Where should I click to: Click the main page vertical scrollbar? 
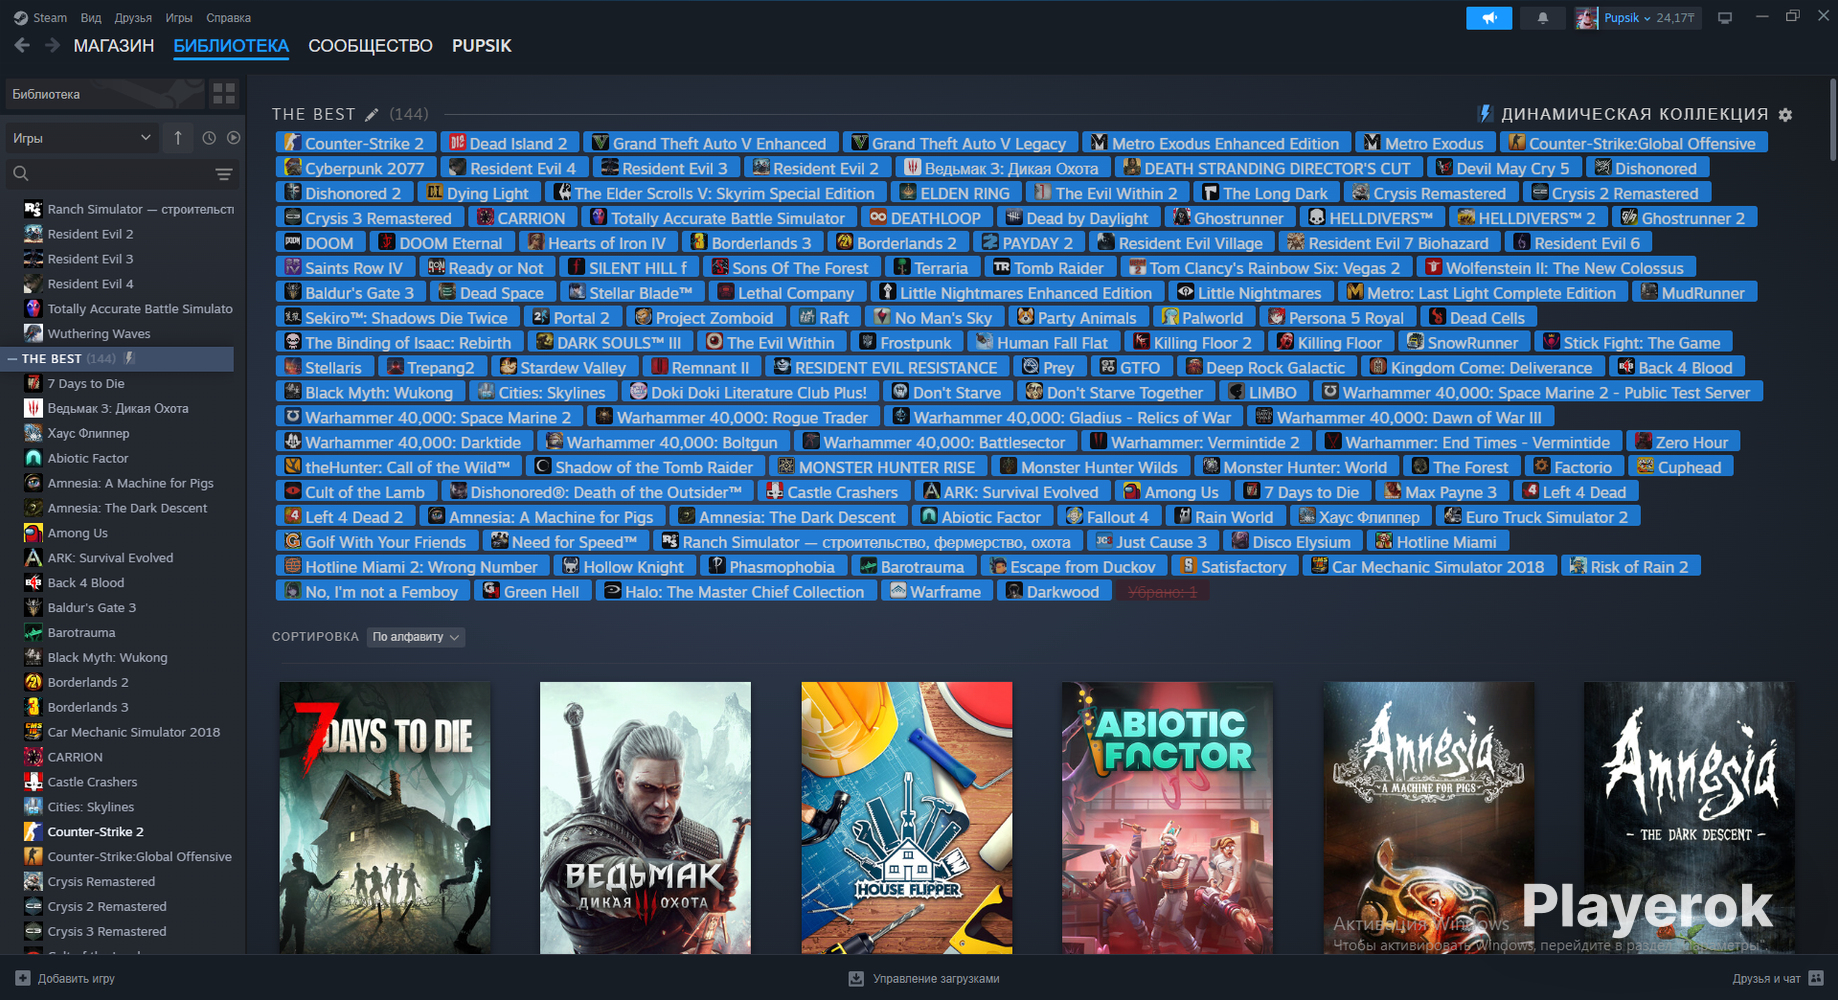(1832, 120)
